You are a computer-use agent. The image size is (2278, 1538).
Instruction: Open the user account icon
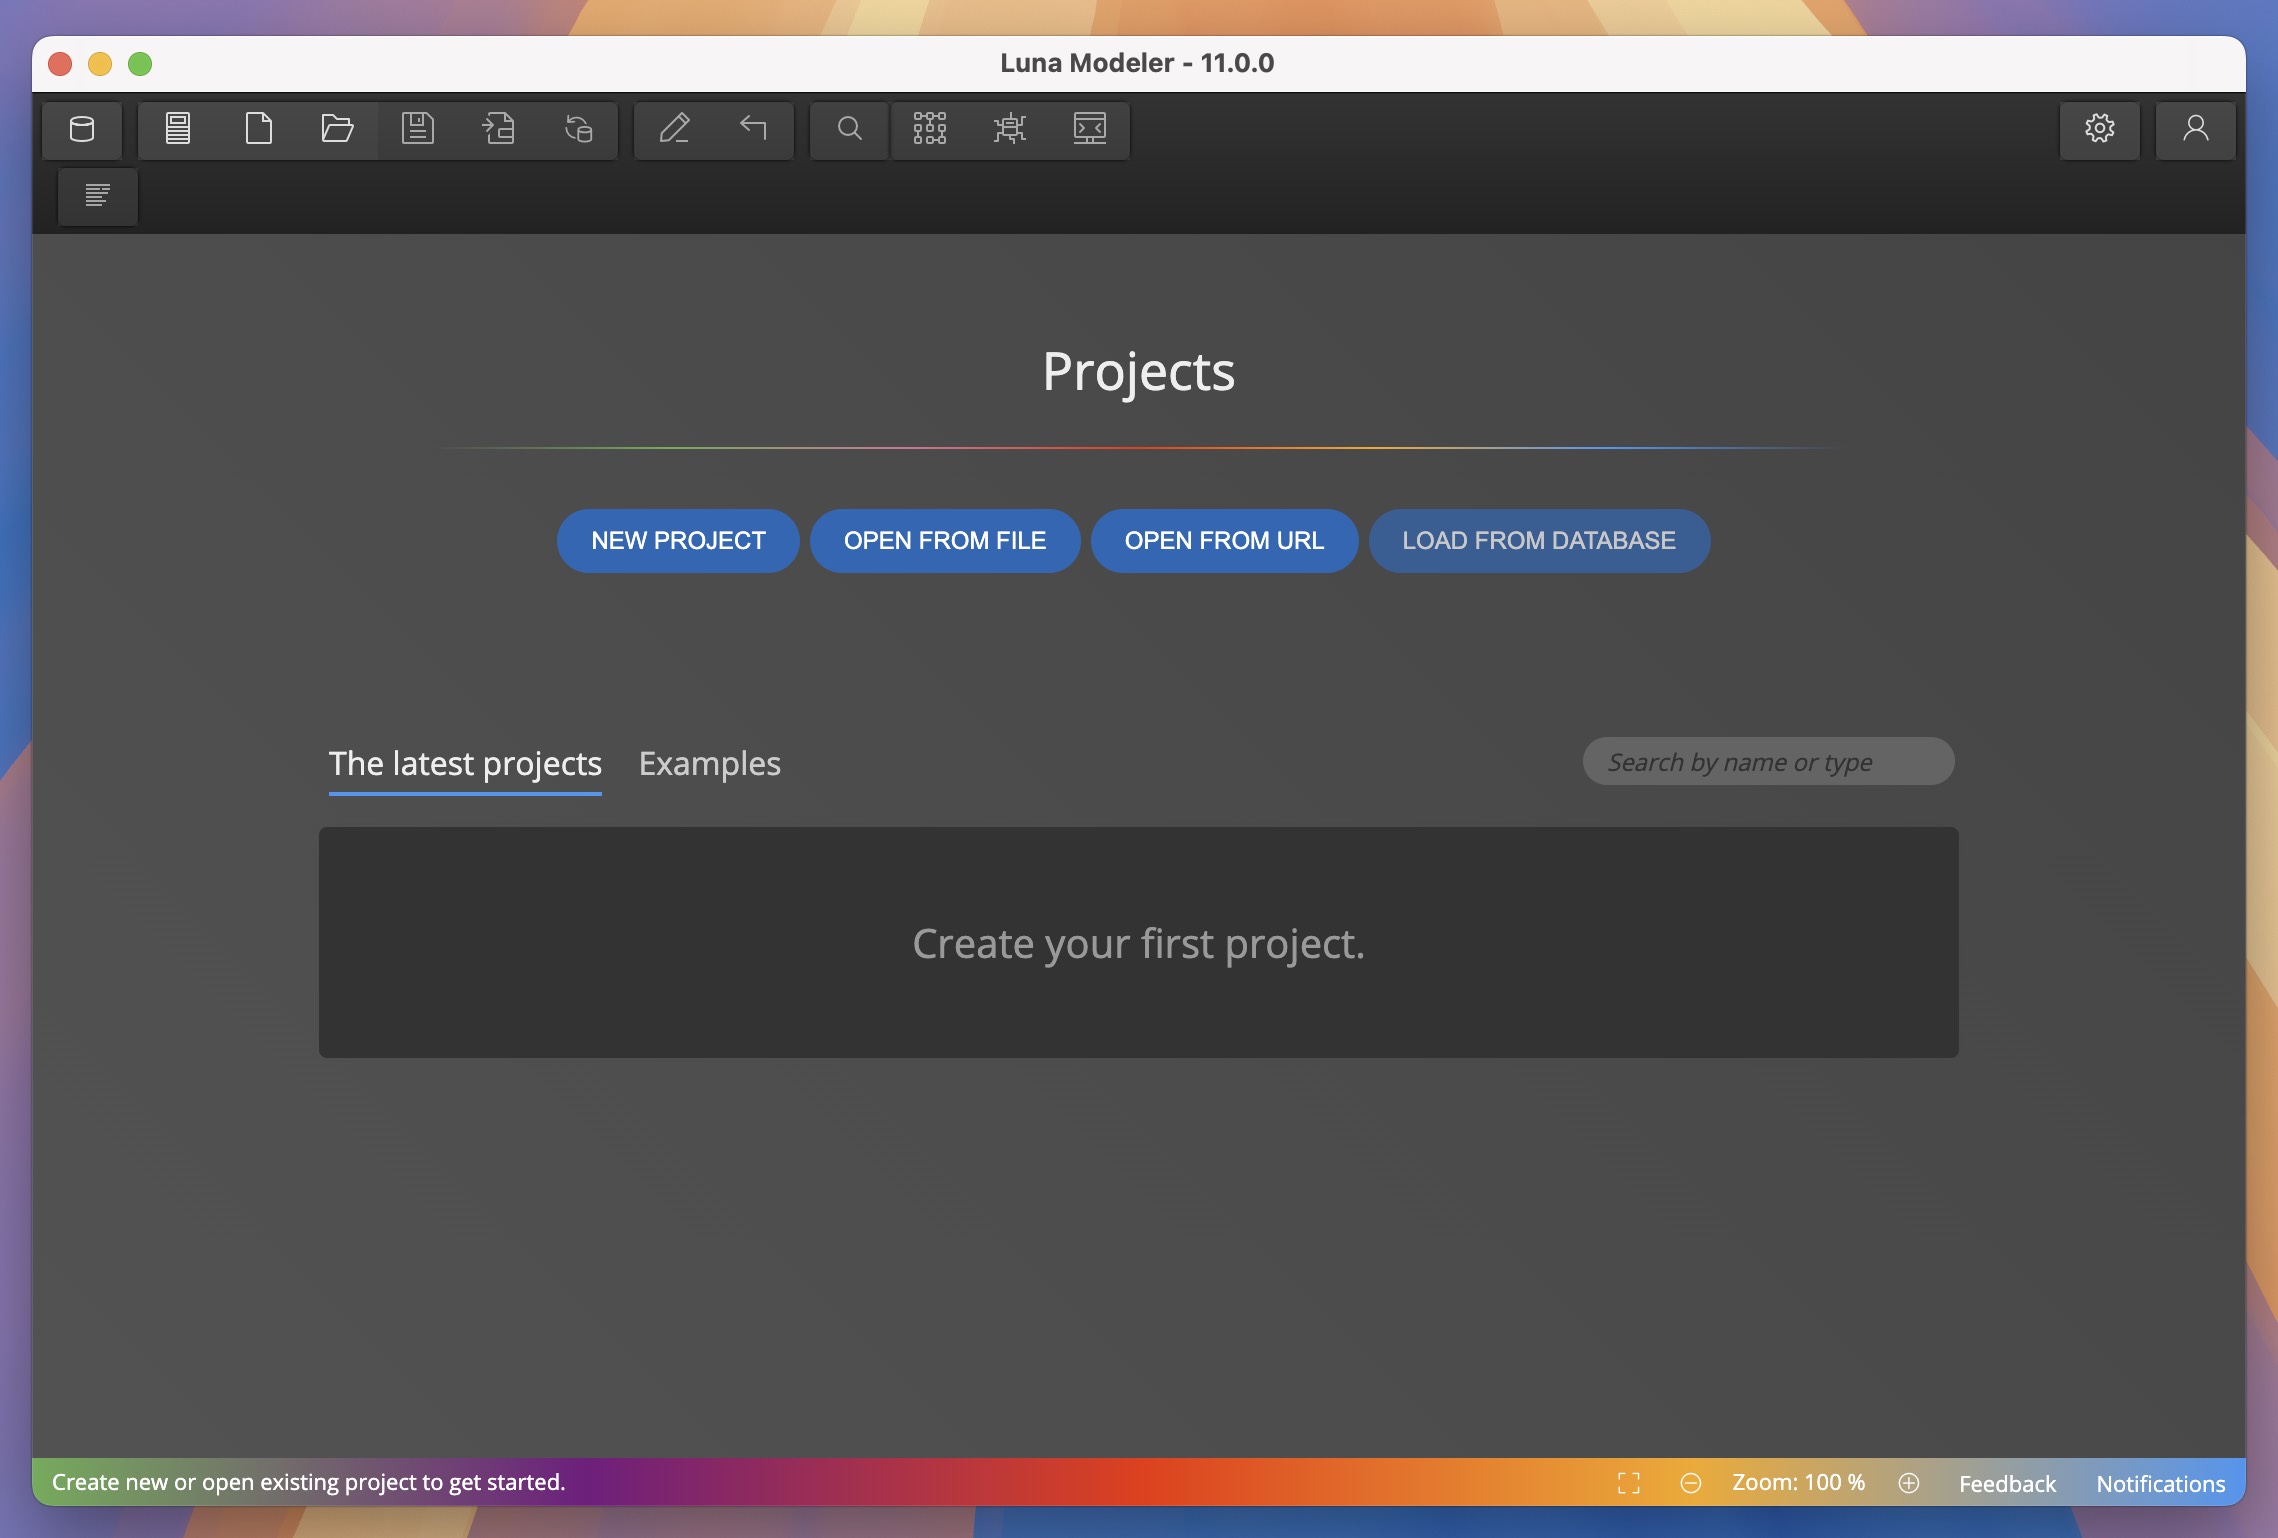[2195, 130]
